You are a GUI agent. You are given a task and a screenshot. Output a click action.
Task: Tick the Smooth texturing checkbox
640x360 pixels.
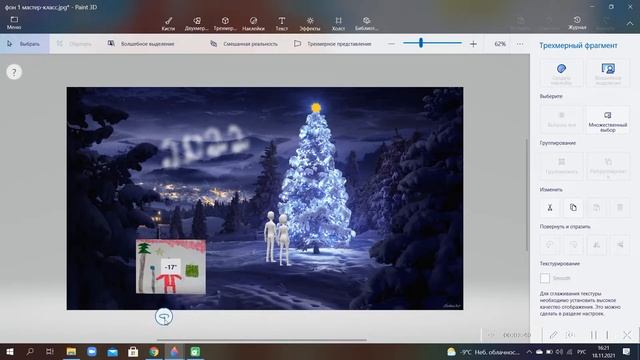pyautogui.click(x=545, y=278)
